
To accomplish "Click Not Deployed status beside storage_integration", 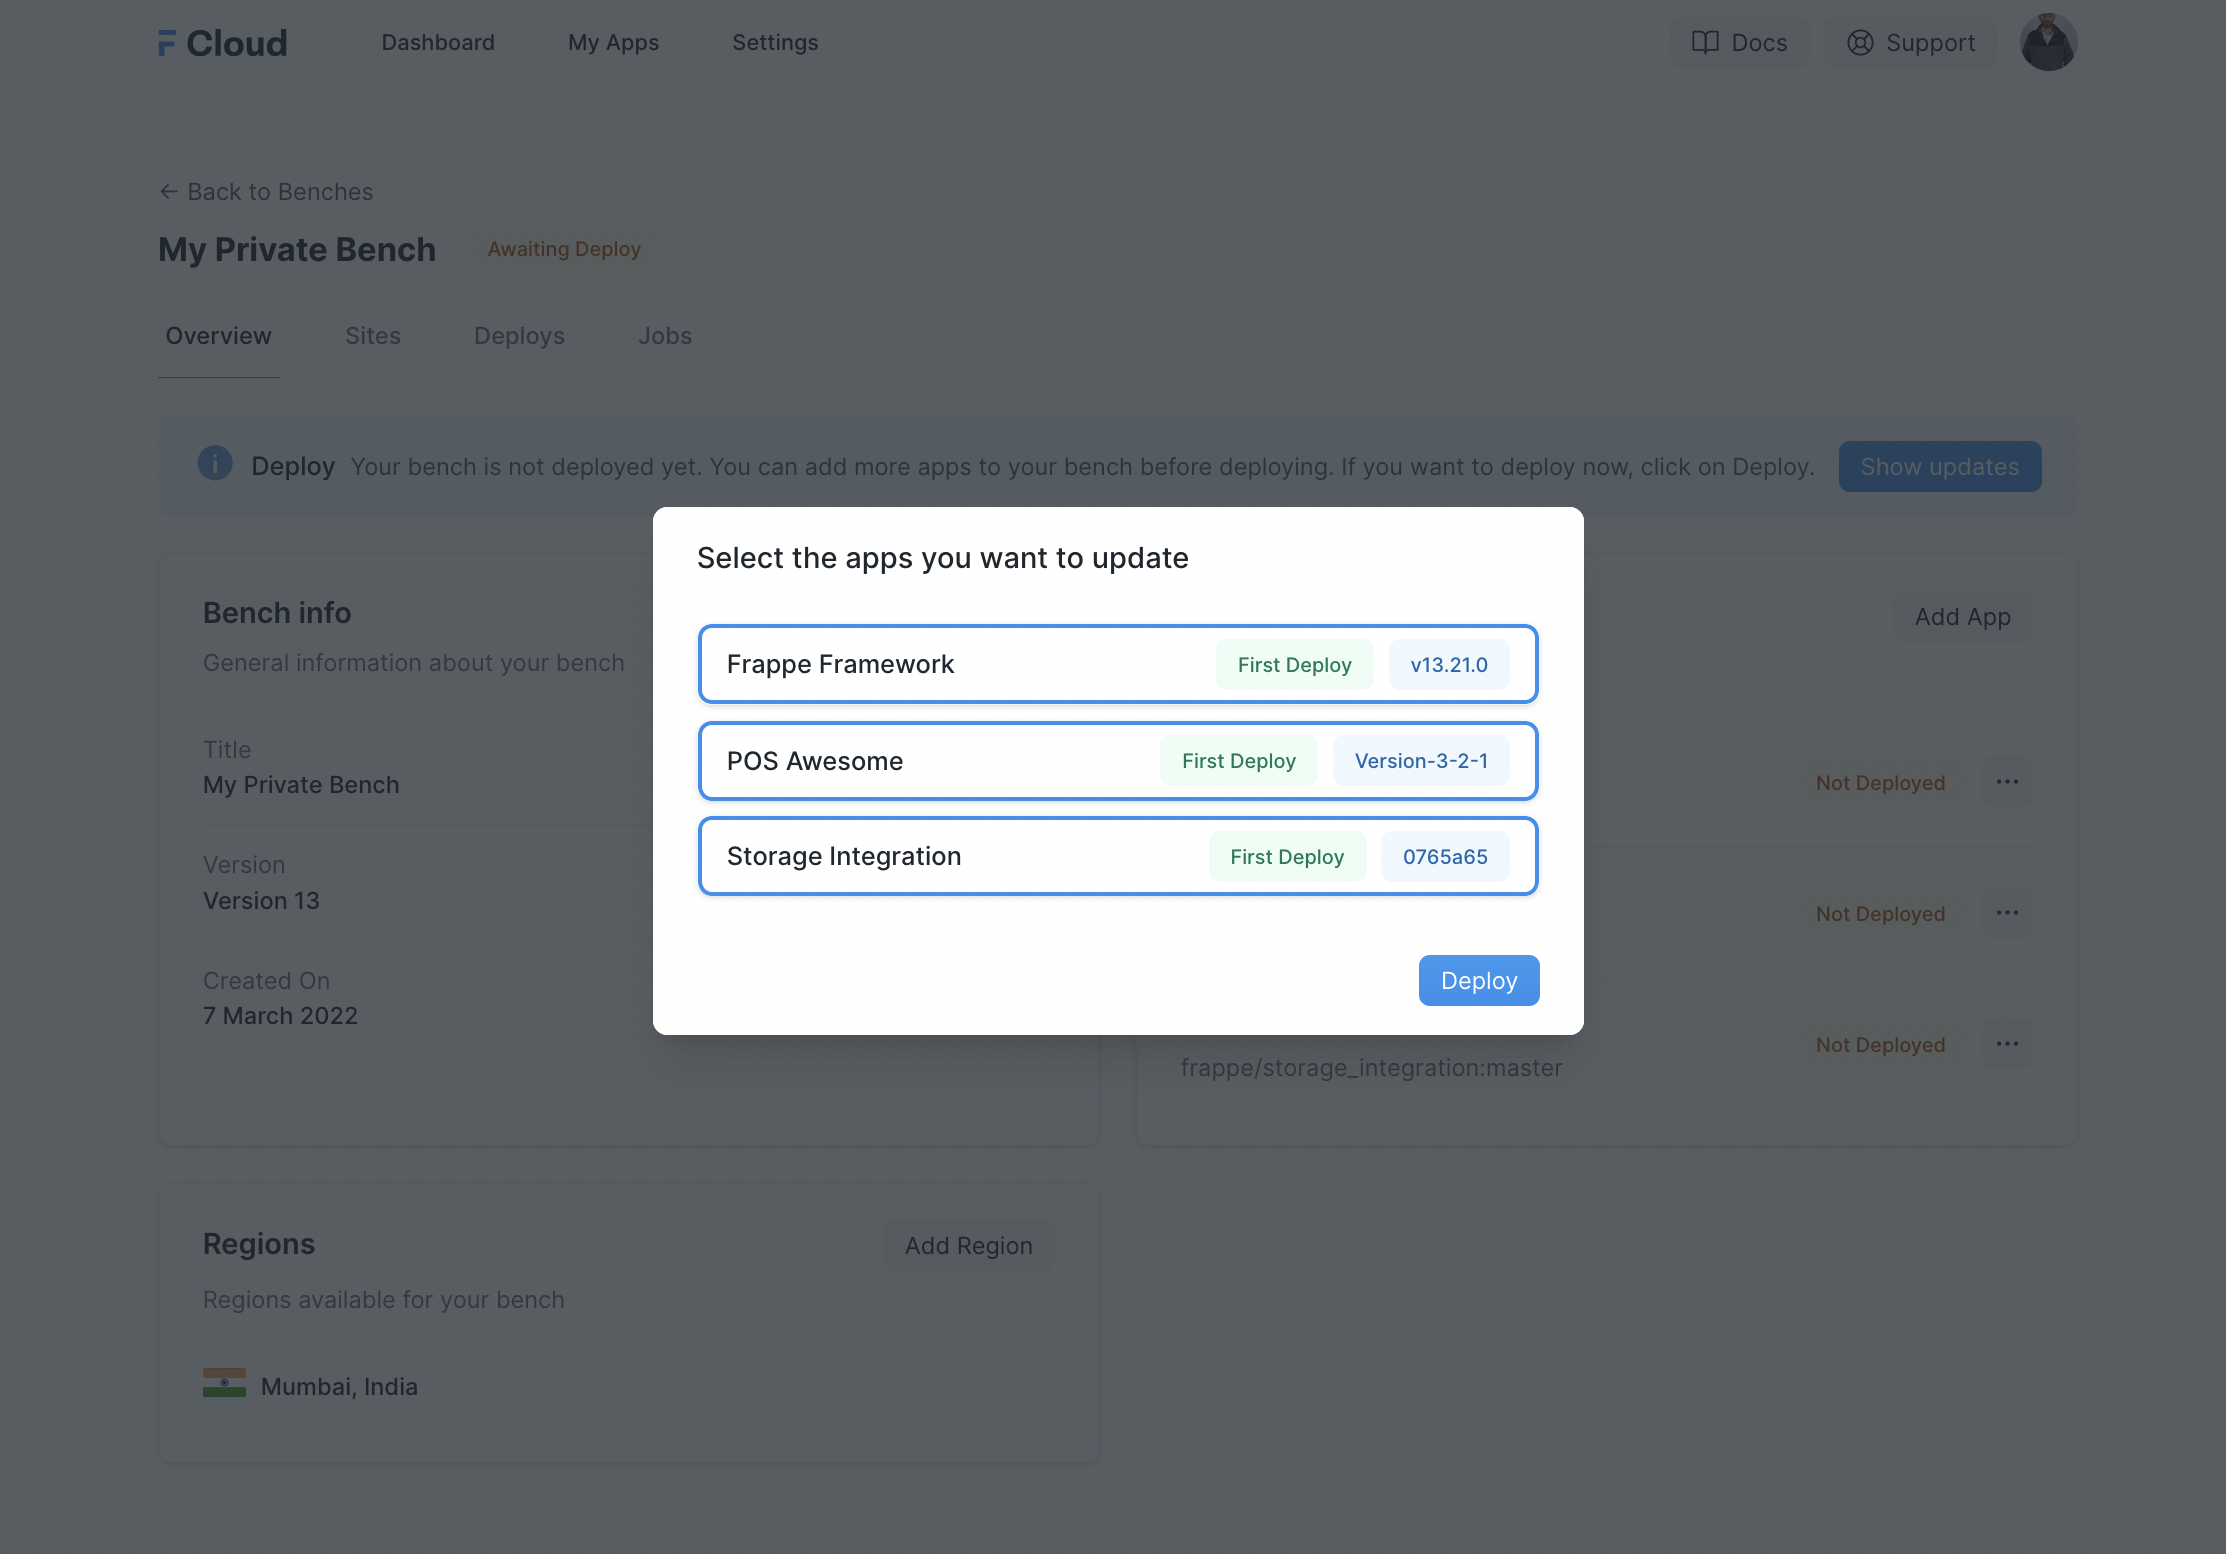I will (1880, 1045).
